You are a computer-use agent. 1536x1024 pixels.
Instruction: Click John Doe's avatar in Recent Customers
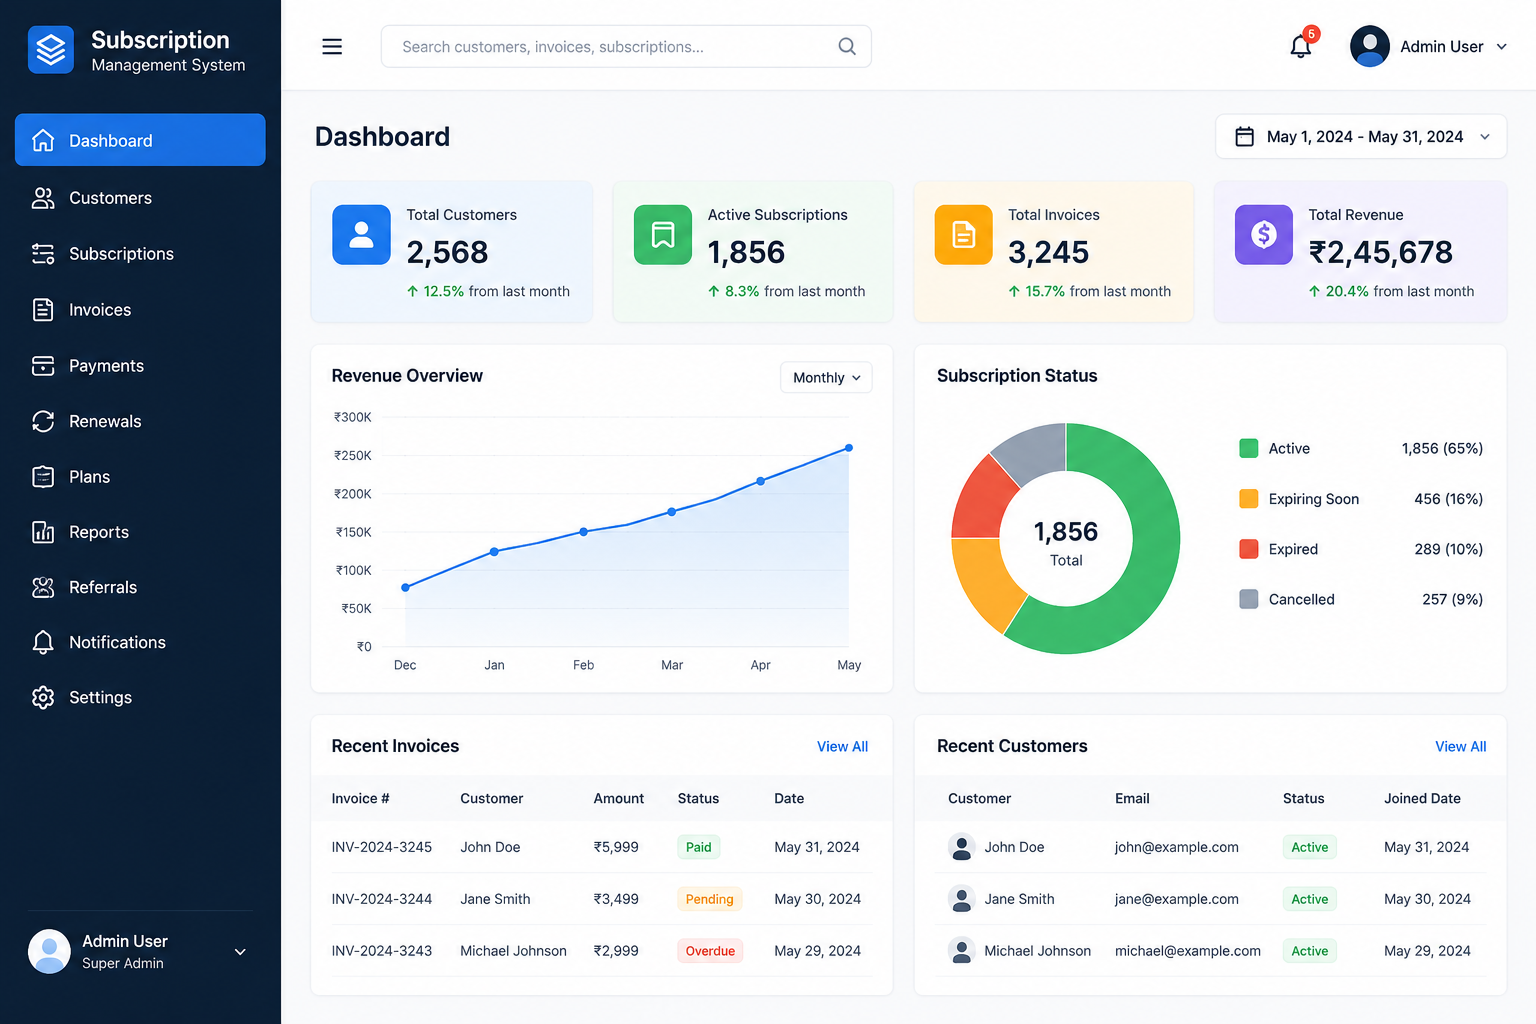tap(961, 847)
